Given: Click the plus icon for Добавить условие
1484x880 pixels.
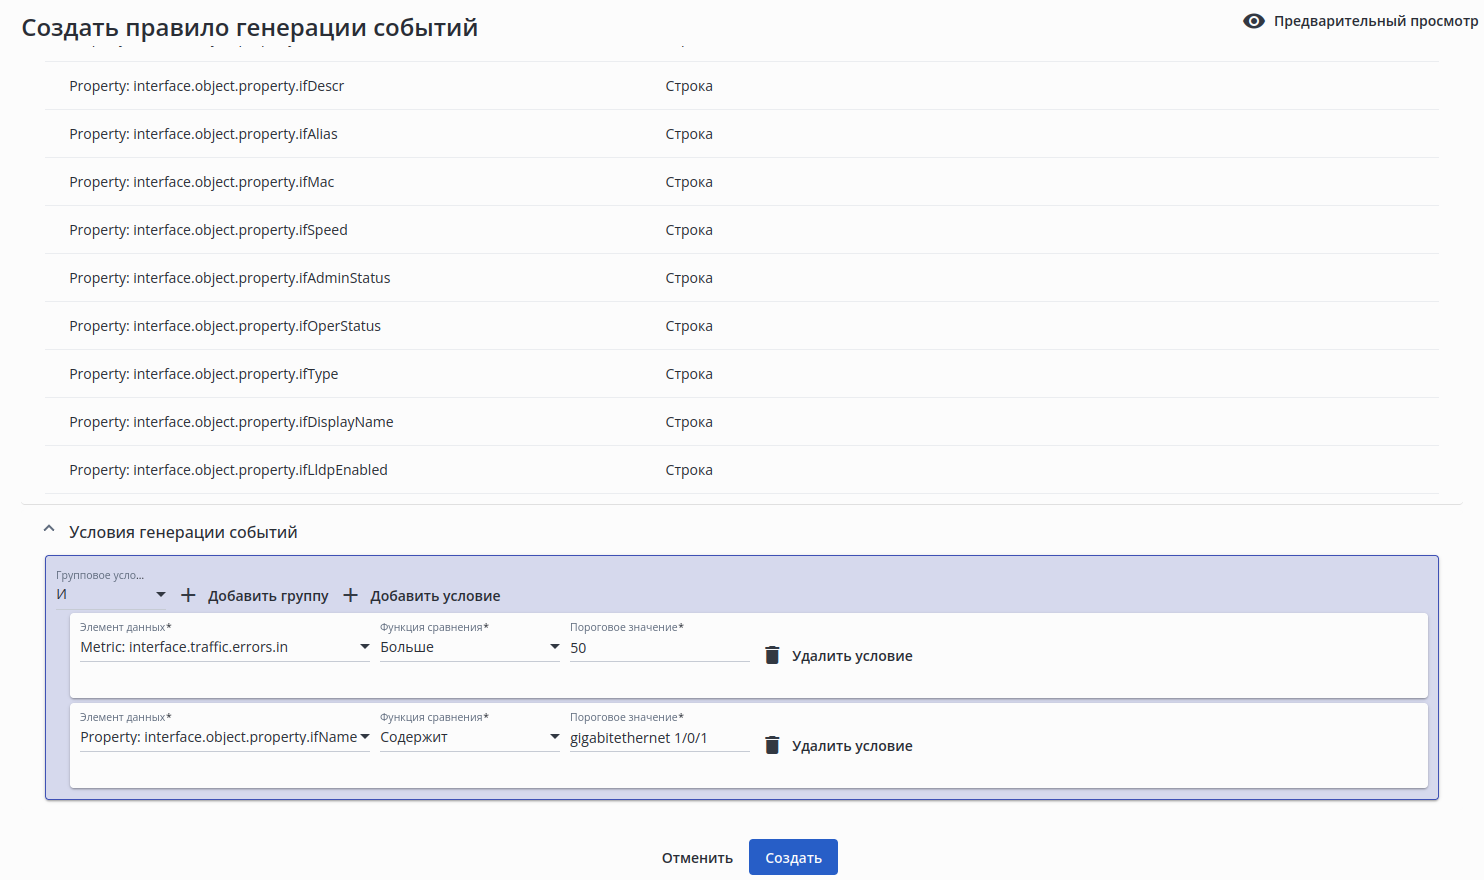Looking at the screenshot, I should pos(350,595).
